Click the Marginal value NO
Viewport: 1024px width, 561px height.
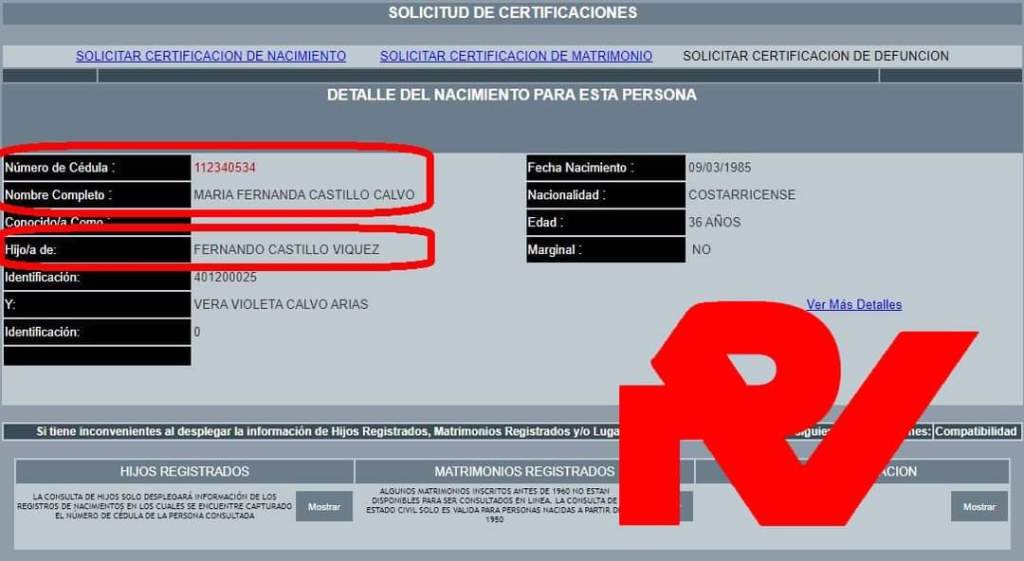(x=701, y=250)
